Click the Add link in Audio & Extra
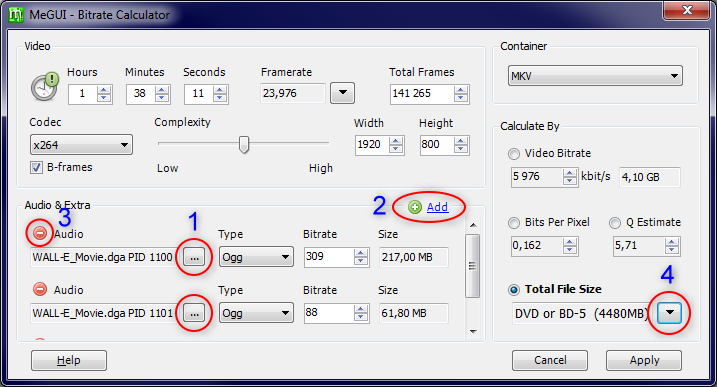The image size is (717, 387). 437,207
